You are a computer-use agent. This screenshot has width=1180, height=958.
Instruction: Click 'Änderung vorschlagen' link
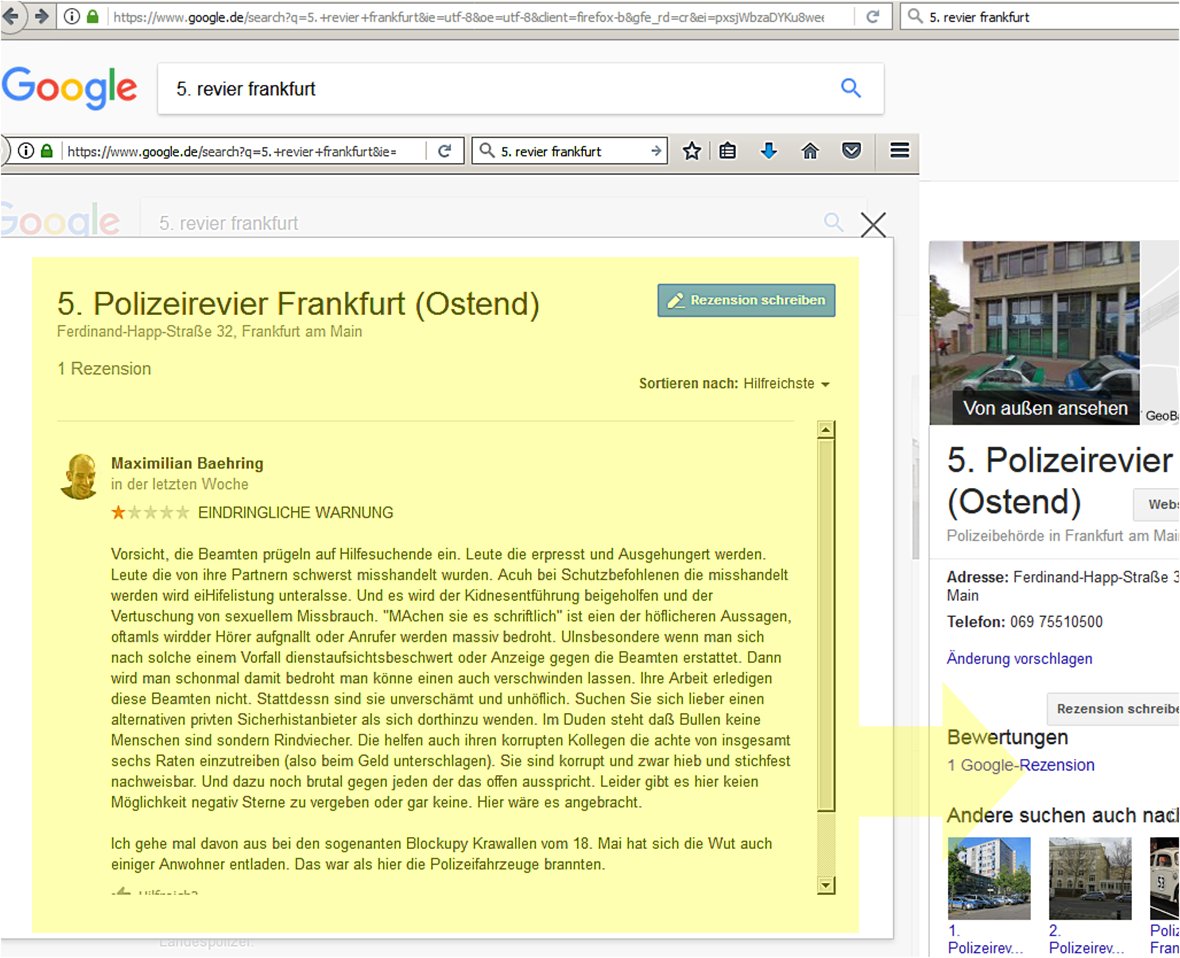click(x=1020, y=658)
